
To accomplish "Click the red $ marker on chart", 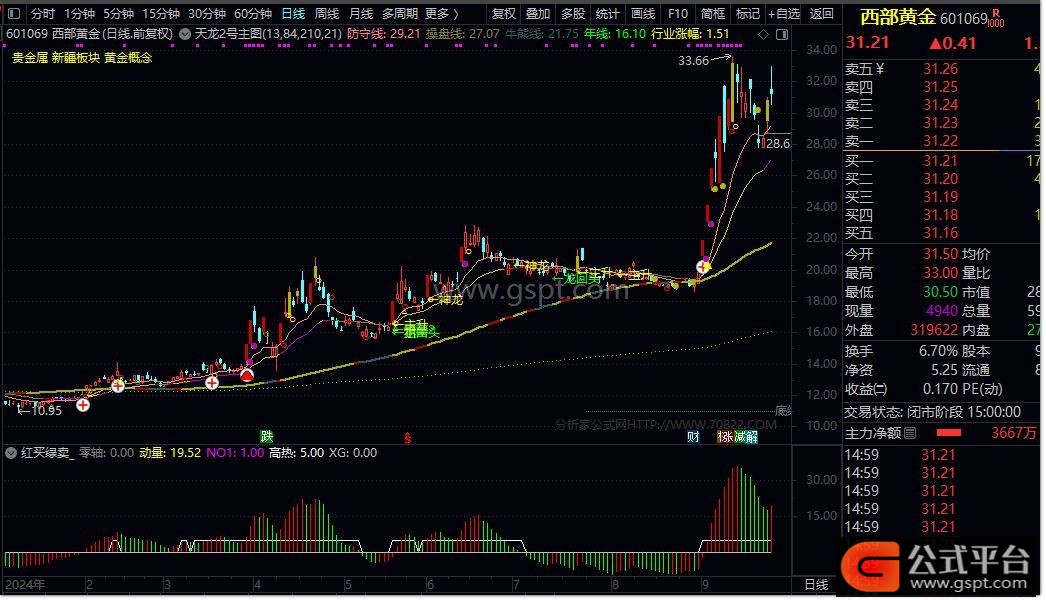I will coord(407,437).
